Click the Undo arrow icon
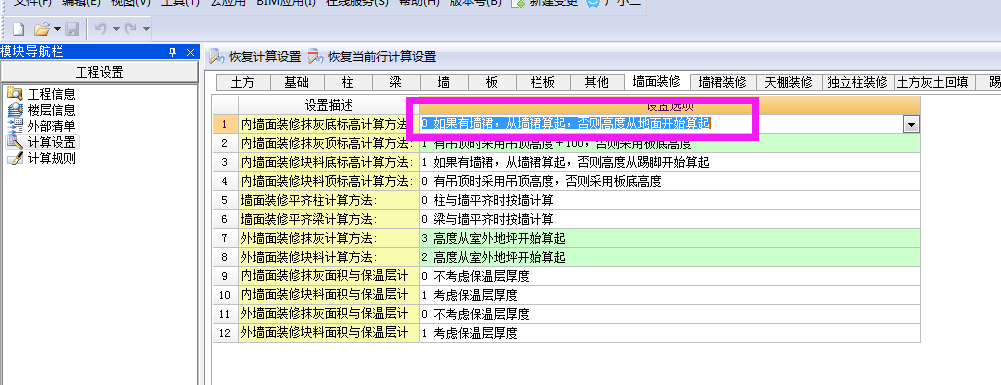The image size is (1001, 385). point(101,29)
